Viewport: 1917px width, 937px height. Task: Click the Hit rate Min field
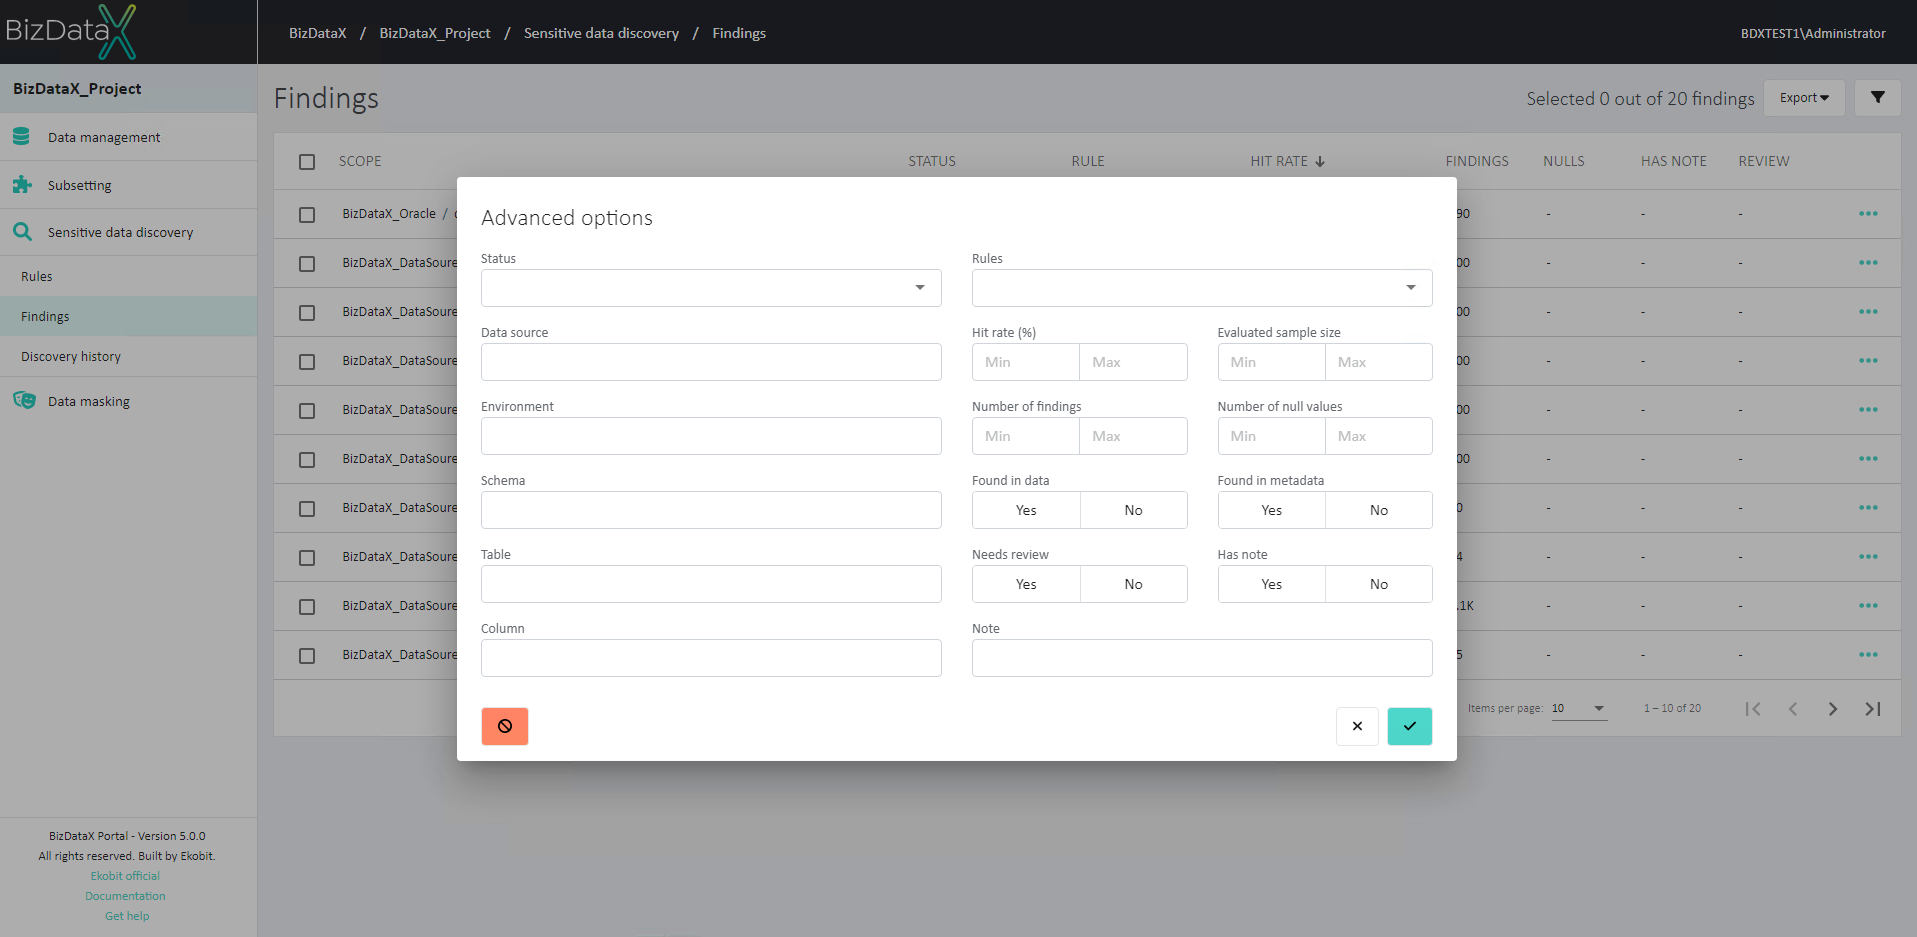(x=1026, y=362)
